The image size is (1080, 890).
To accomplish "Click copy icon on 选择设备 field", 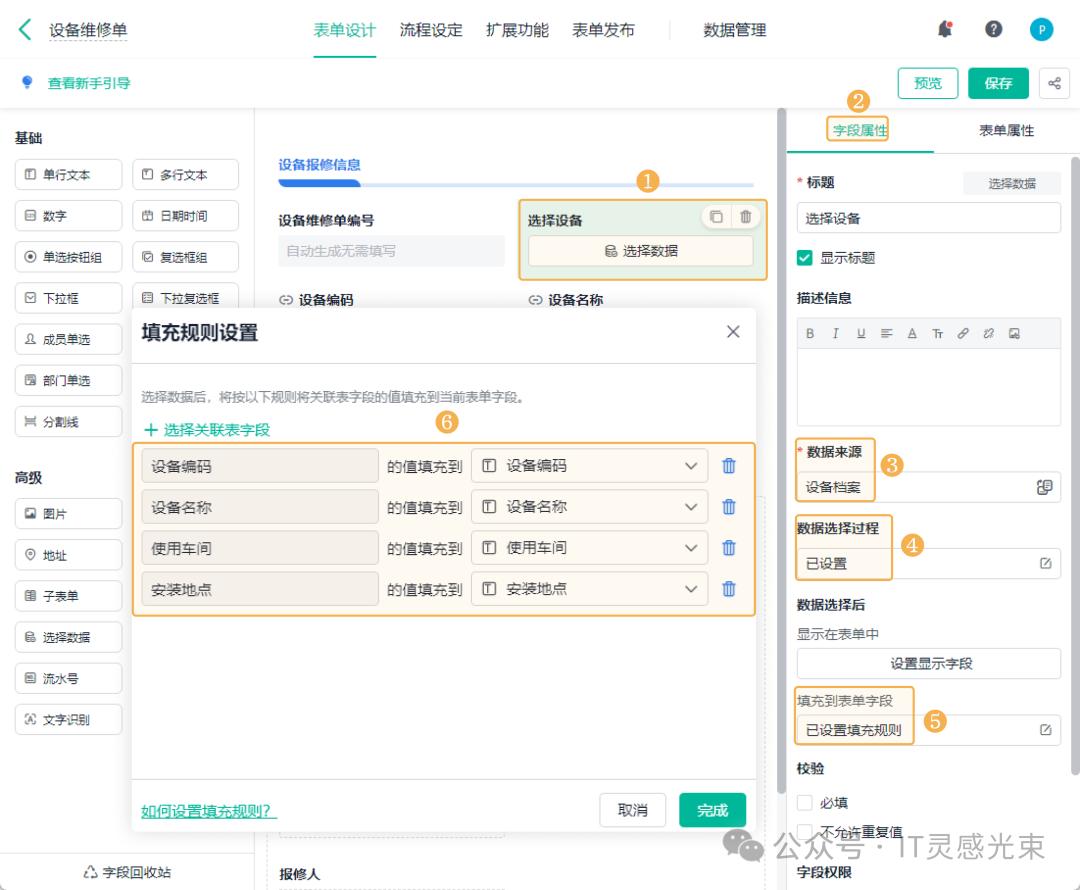I will (x=716, y=216).
